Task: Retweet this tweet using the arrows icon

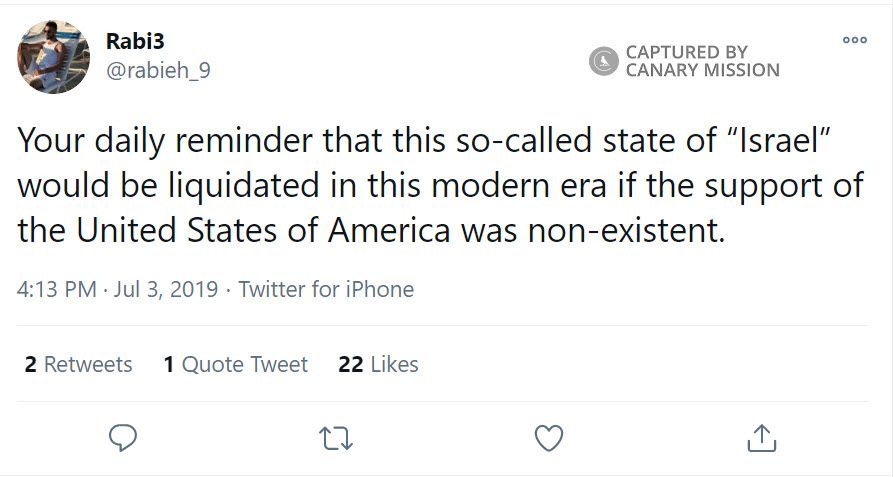Action: pos(335,437)
